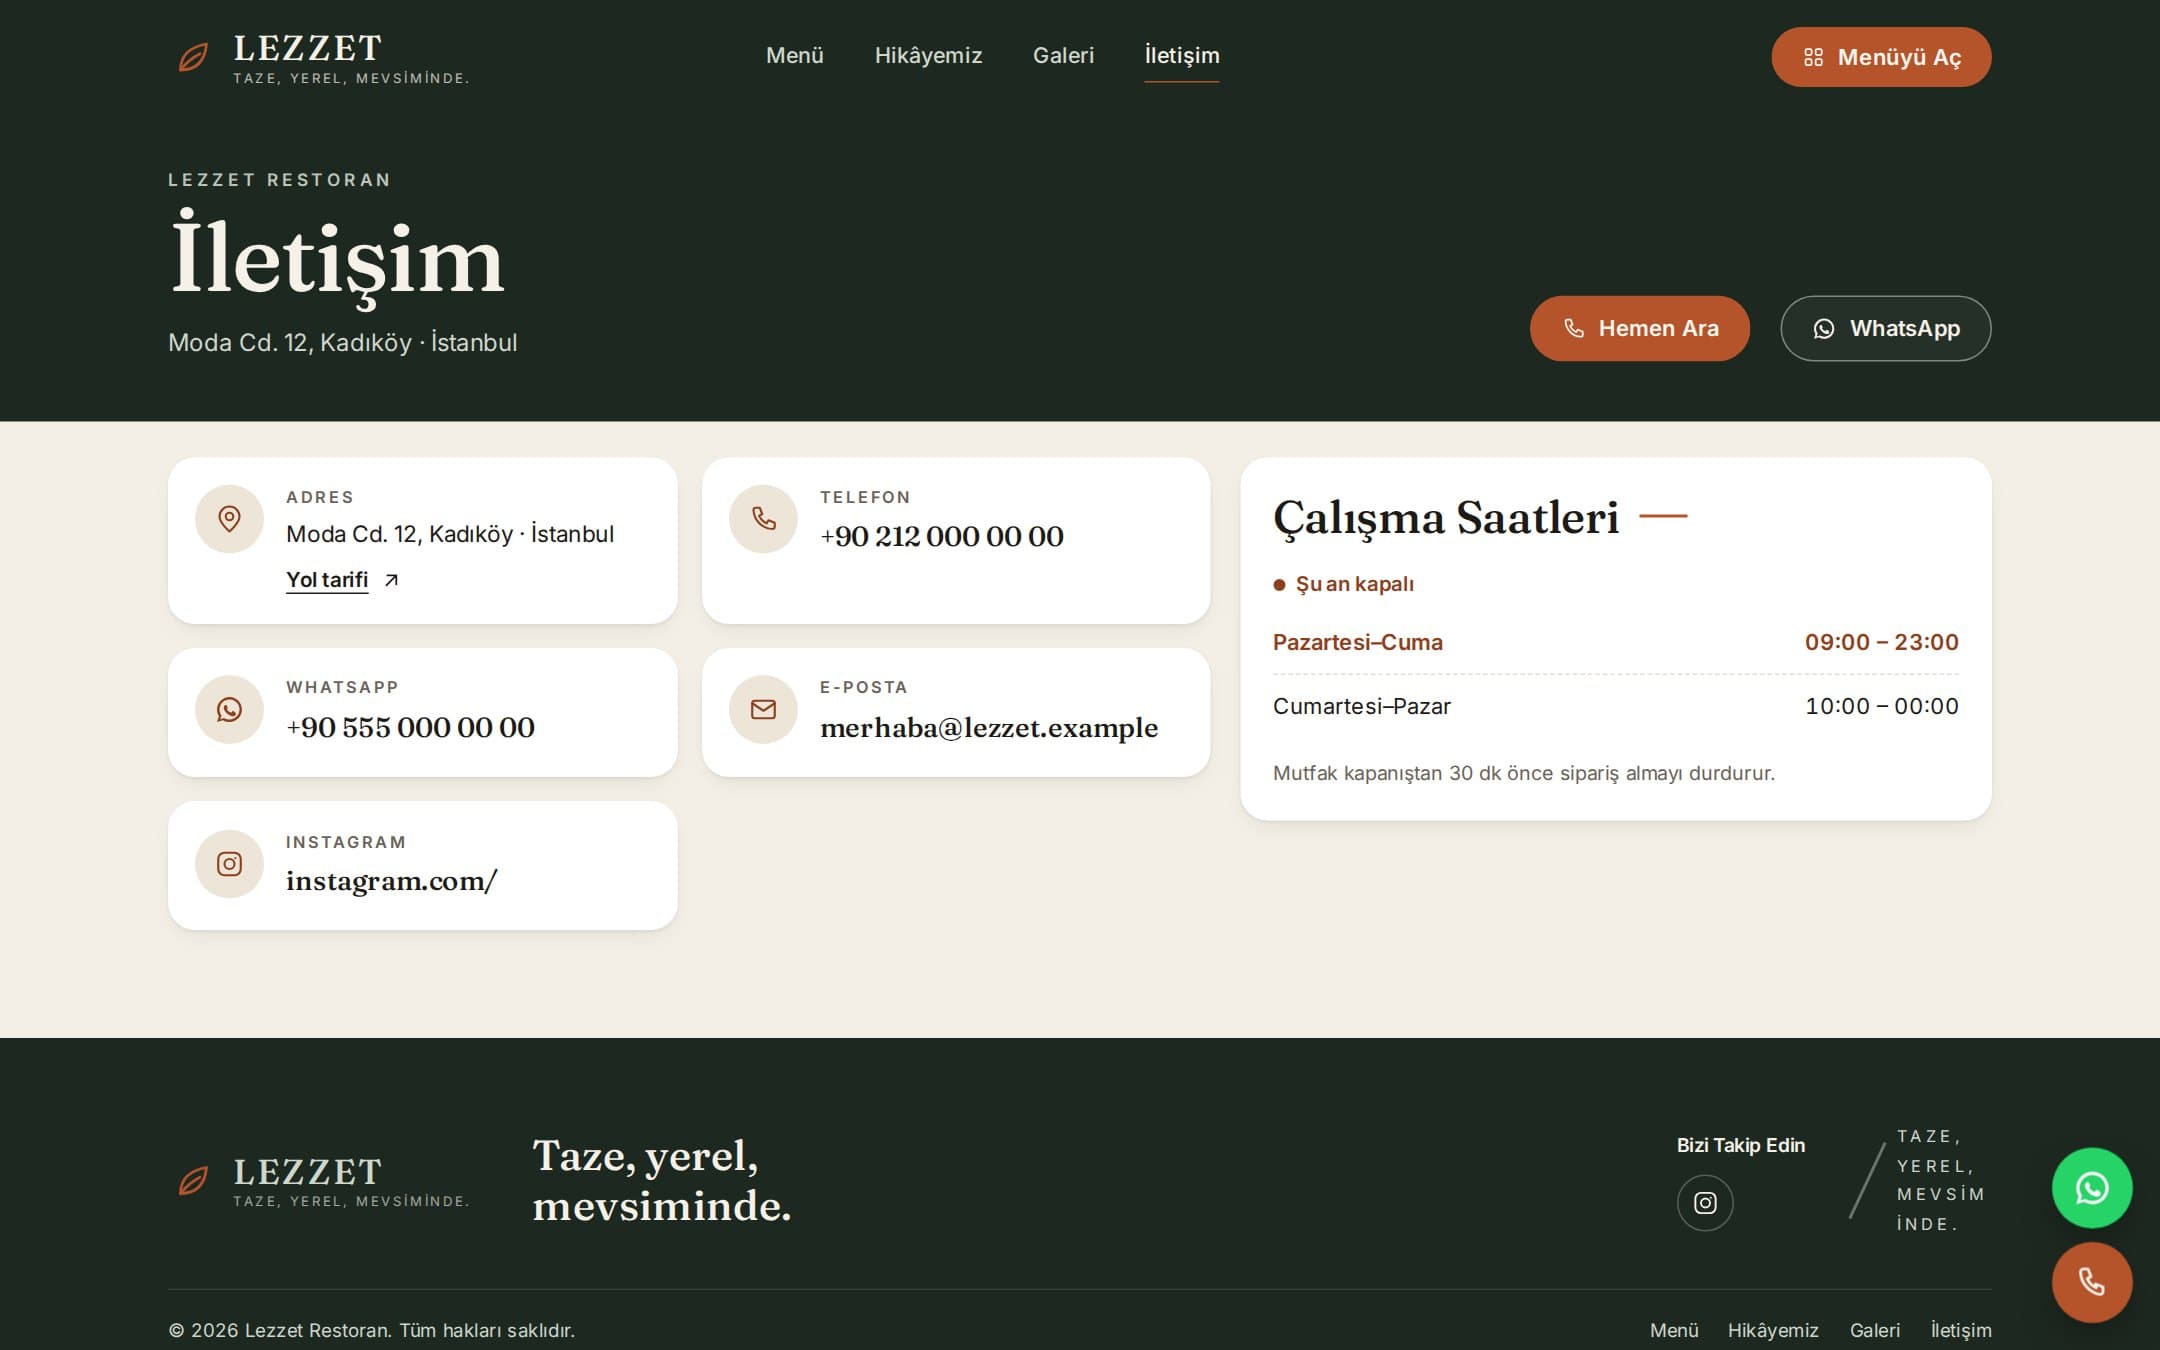Click the envelope icon in E-posta card
This screenshot has width=2160, height=1350.
click(763, 709)
